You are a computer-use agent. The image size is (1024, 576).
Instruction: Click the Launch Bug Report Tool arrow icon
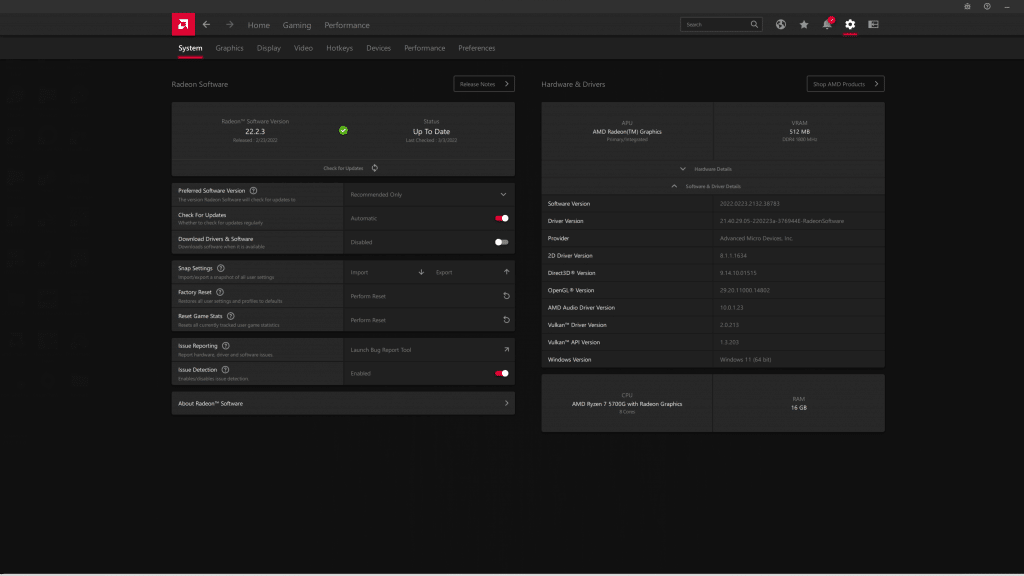click(506, 349)
